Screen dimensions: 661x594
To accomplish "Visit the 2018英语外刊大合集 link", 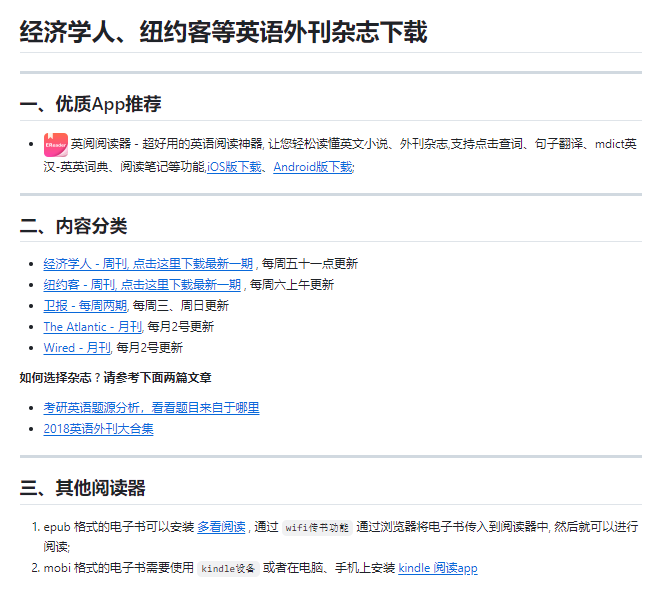I will pos(98,429).
